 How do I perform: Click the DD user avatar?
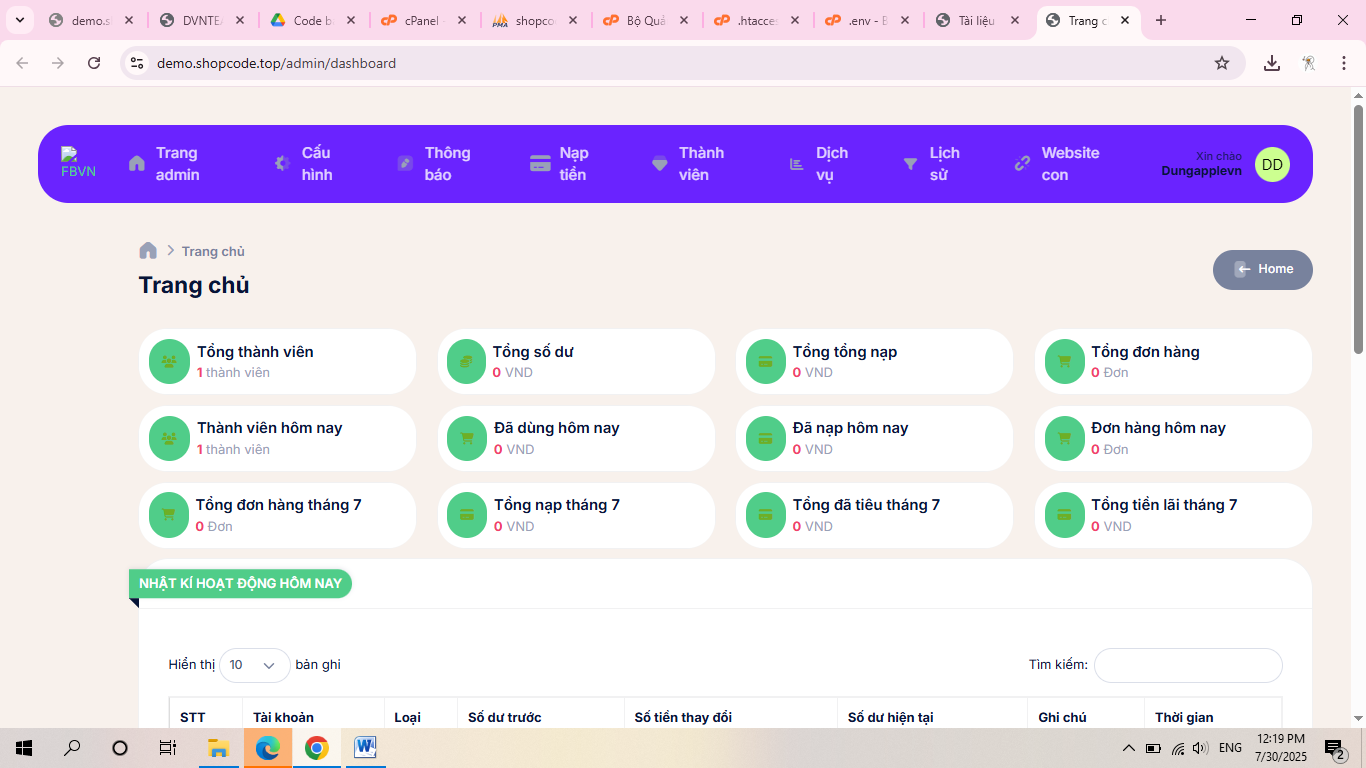pyautogui.click(x=1272, y=164)
